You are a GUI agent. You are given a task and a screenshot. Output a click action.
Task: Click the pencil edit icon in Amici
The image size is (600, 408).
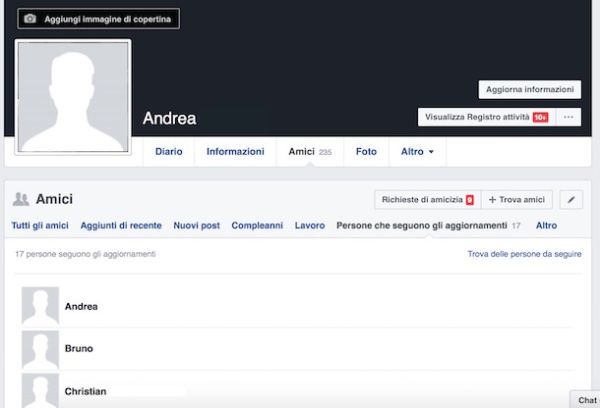(571, 200)
